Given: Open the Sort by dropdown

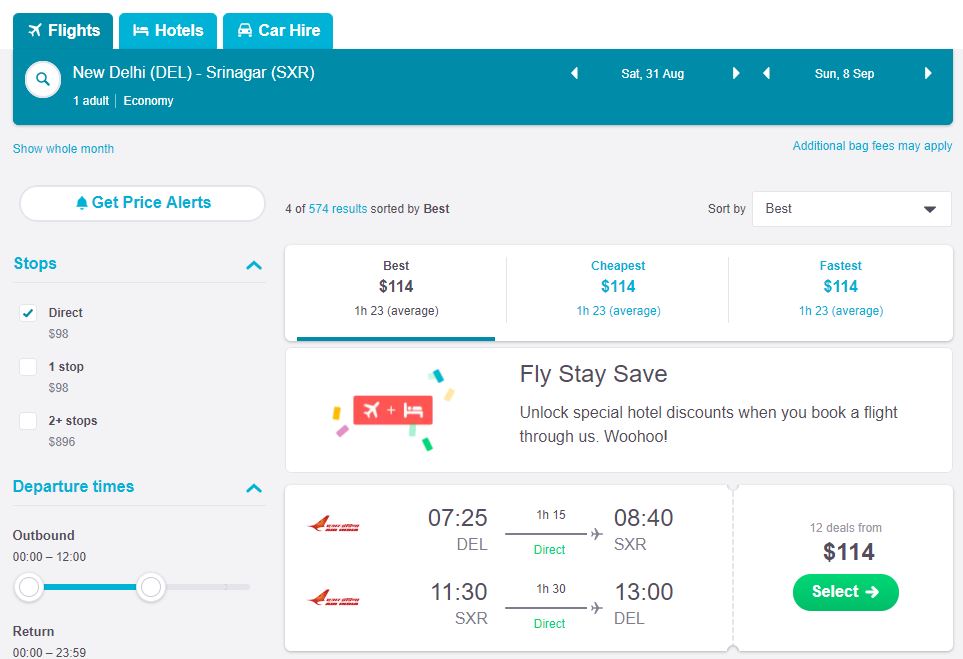Looking at the screenshot, I should click(851, 209).
